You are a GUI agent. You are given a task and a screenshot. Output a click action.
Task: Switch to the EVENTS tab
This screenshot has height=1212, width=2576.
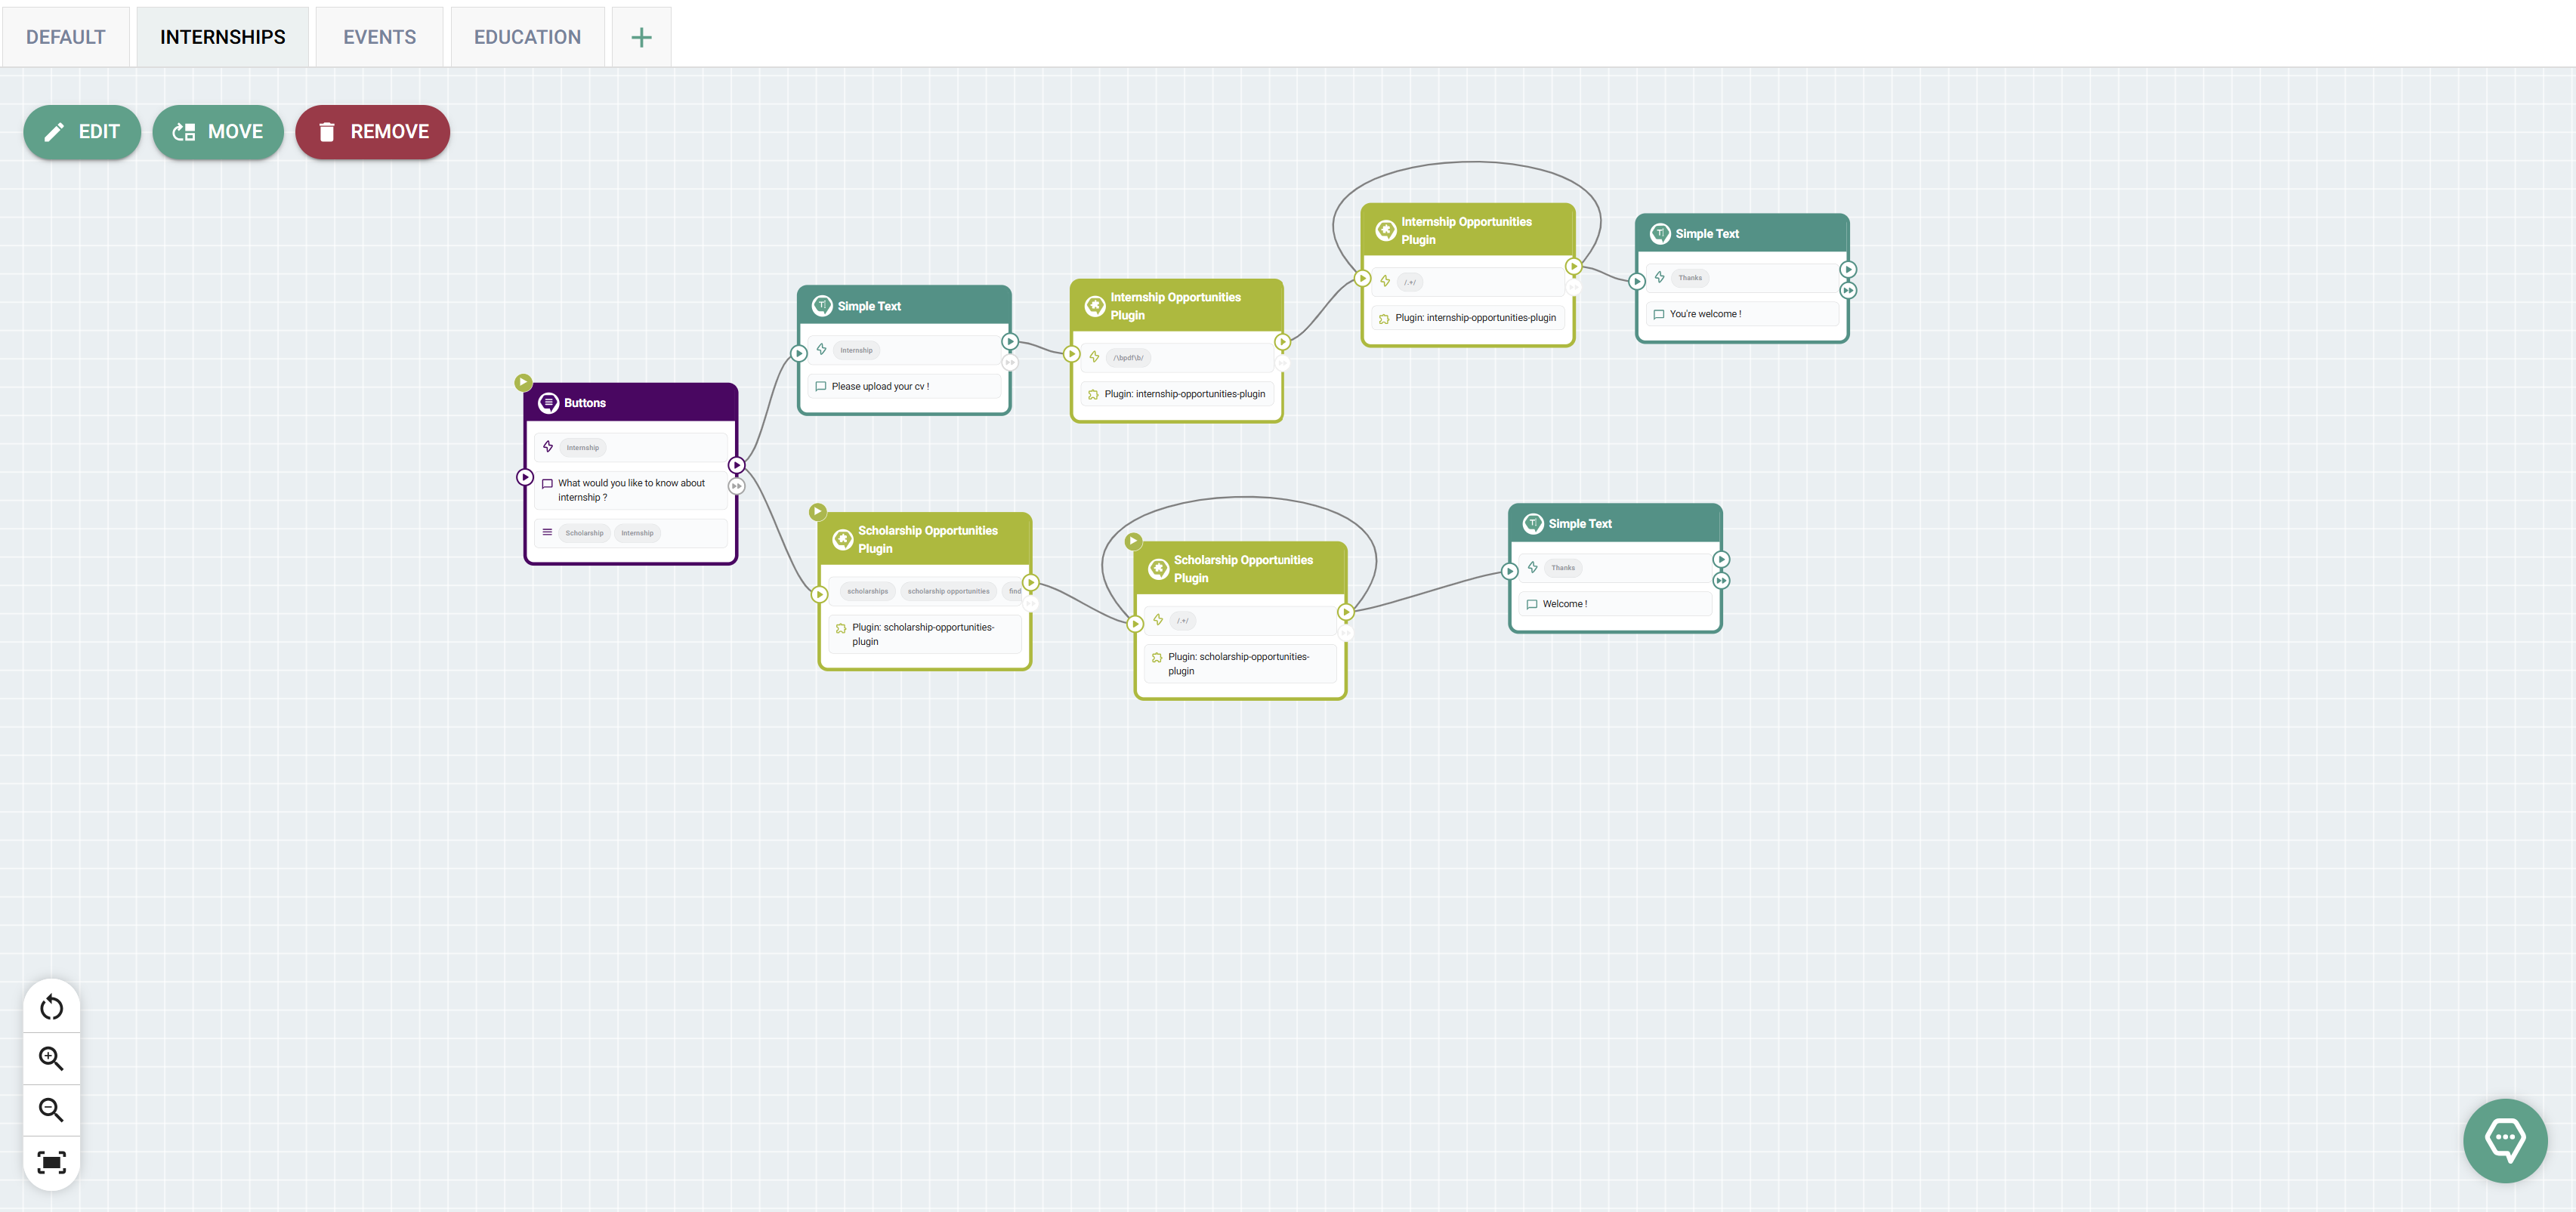point(379,37)
